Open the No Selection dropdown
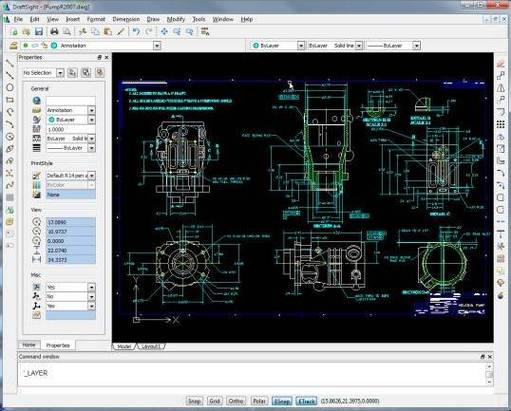This screenshot has width=511, height=411. tap(60, 73)
